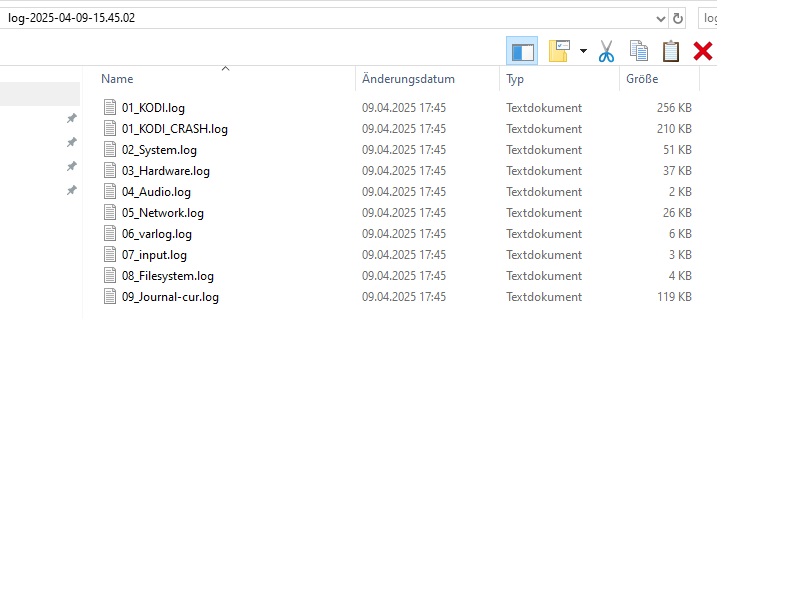Click the file icon of 01_KODI_CRASH.log
The width and height of the screenshot is (800, 600).
point(110,128)
